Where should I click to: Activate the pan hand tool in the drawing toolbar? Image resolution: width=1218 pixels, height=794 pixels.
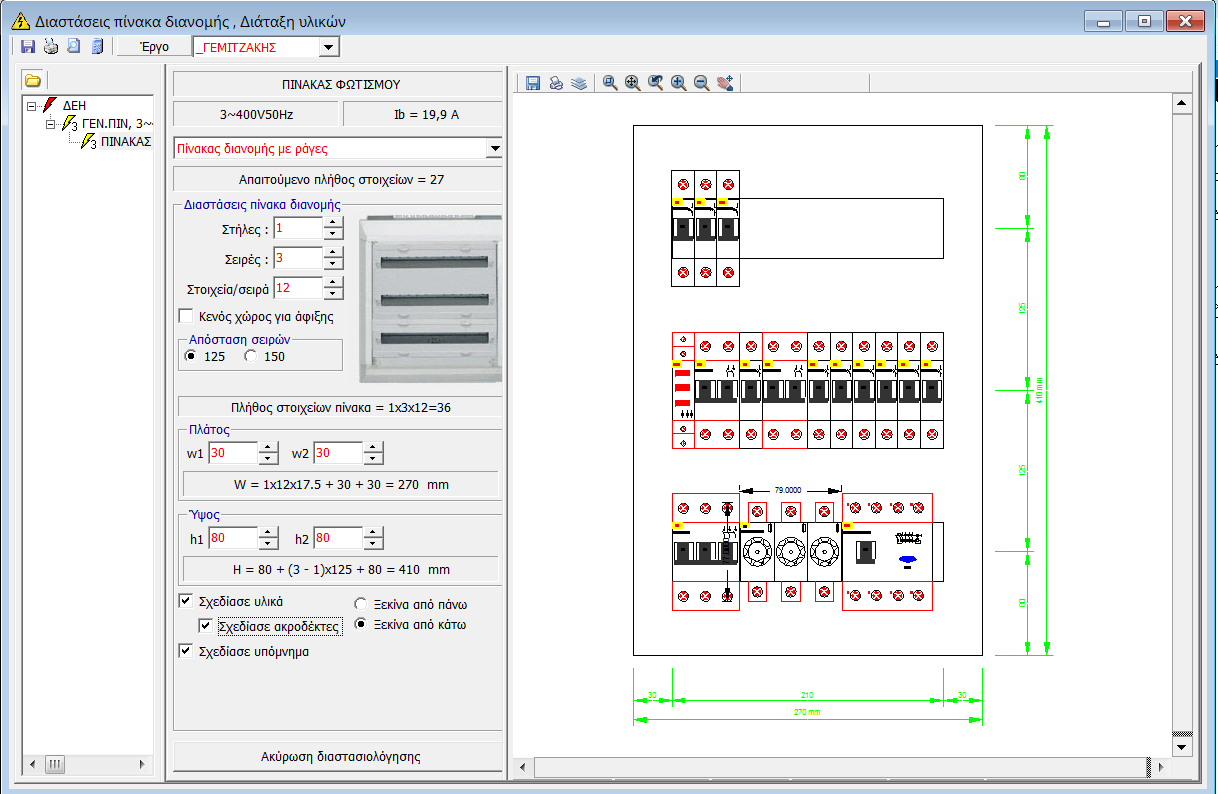[726, 83]
